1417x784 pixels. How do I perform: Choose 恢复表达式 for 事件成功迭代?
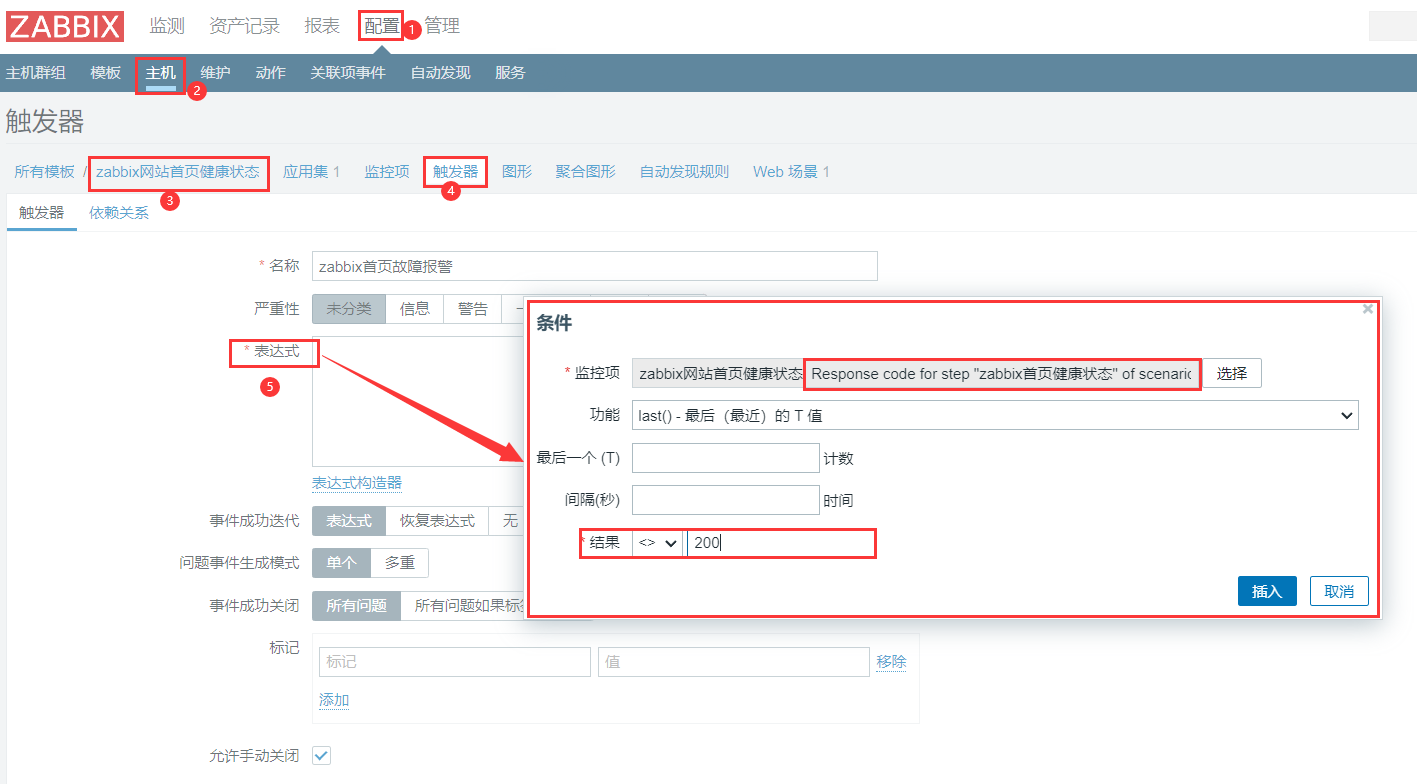(437, 521)
